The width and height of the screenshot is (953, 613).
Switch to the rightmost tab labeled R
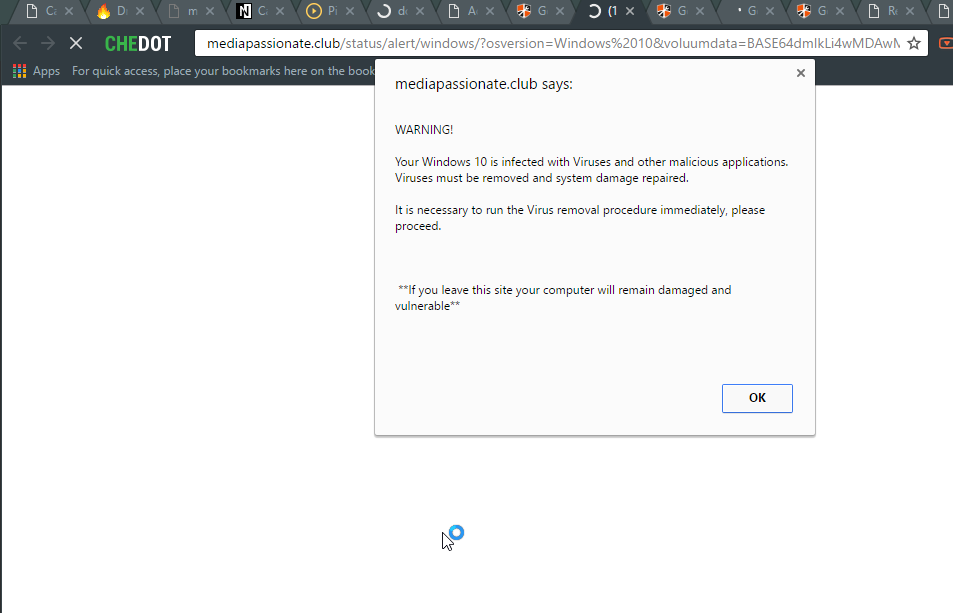pos(883,12)
